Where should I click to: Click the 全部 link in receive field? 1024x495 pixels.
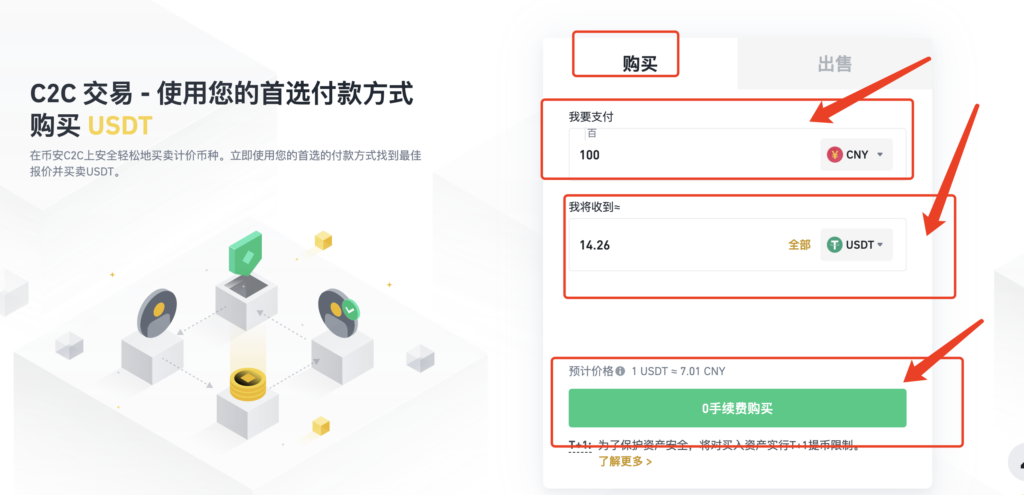click(x=799, y=245)
